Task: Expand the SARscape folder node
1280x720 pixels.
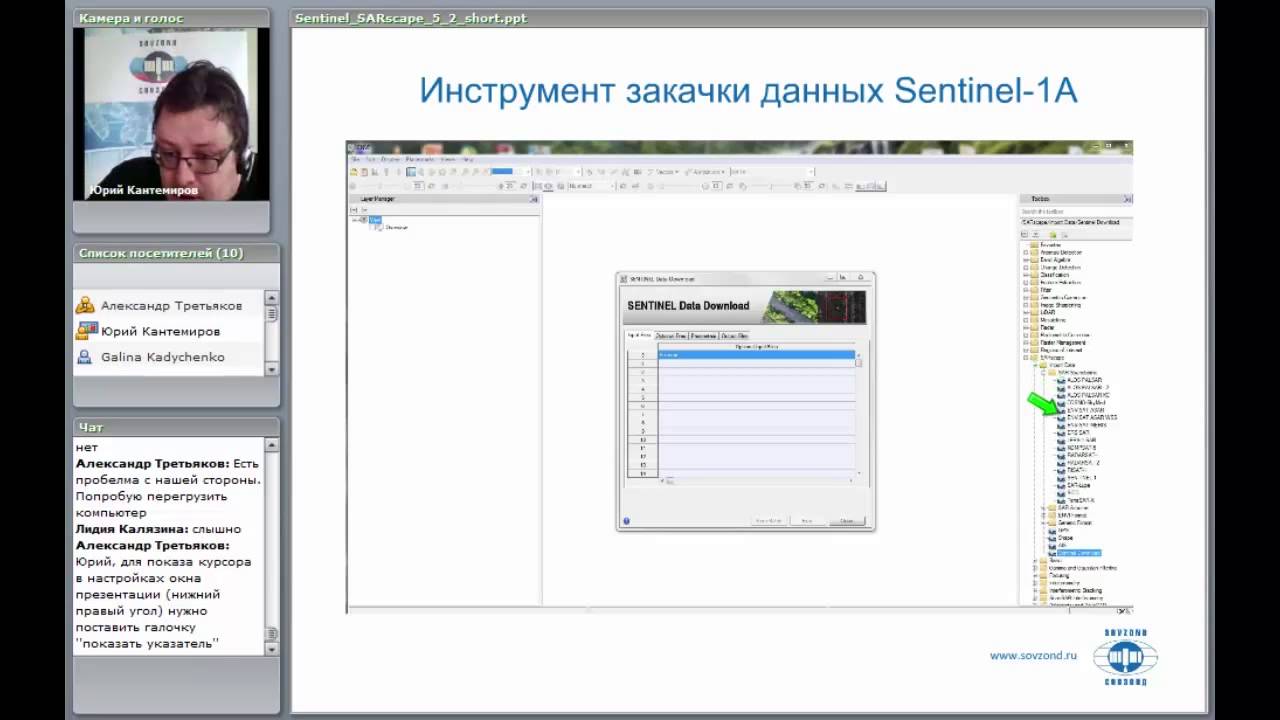Action: point(1025,358)
